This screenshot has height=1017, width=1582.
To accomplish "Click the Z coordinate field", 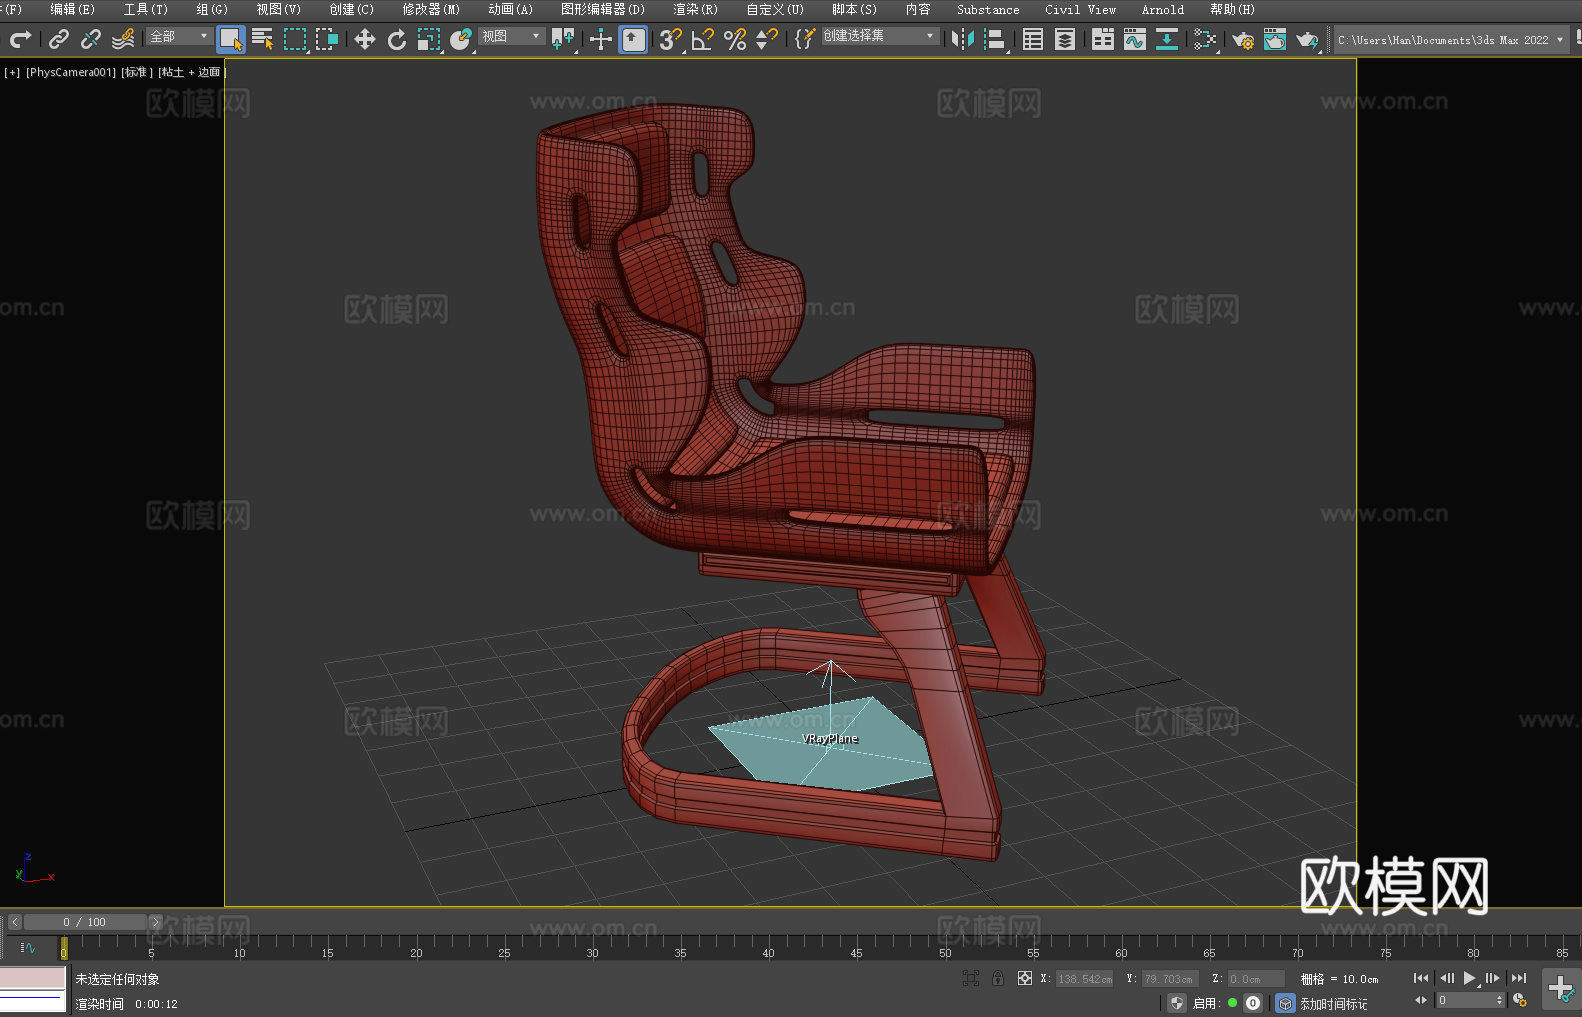I will click(1255, 979).
